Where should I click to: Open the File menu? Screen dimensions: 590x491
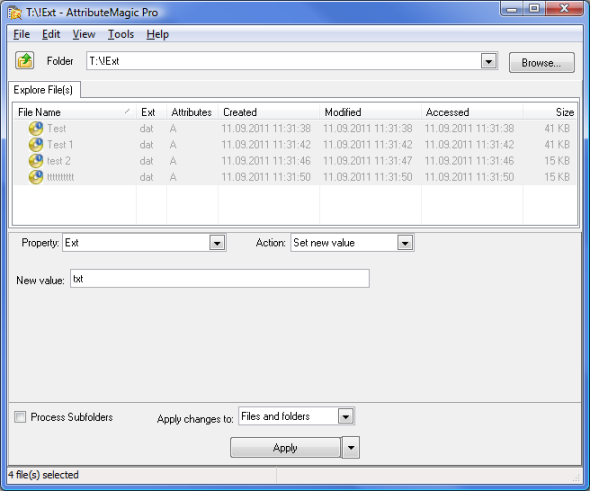pyautogui.click(x=21, y=34)
